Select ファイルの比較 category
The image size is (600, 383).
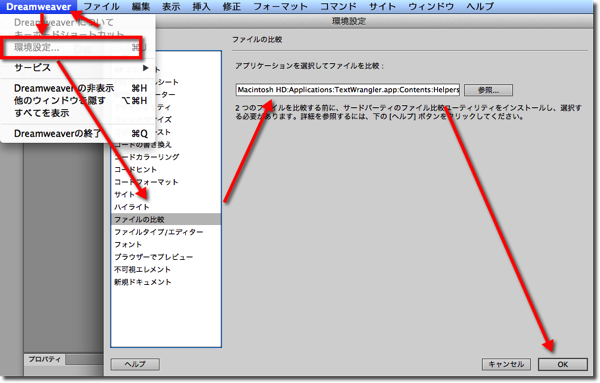pos(166,220)
